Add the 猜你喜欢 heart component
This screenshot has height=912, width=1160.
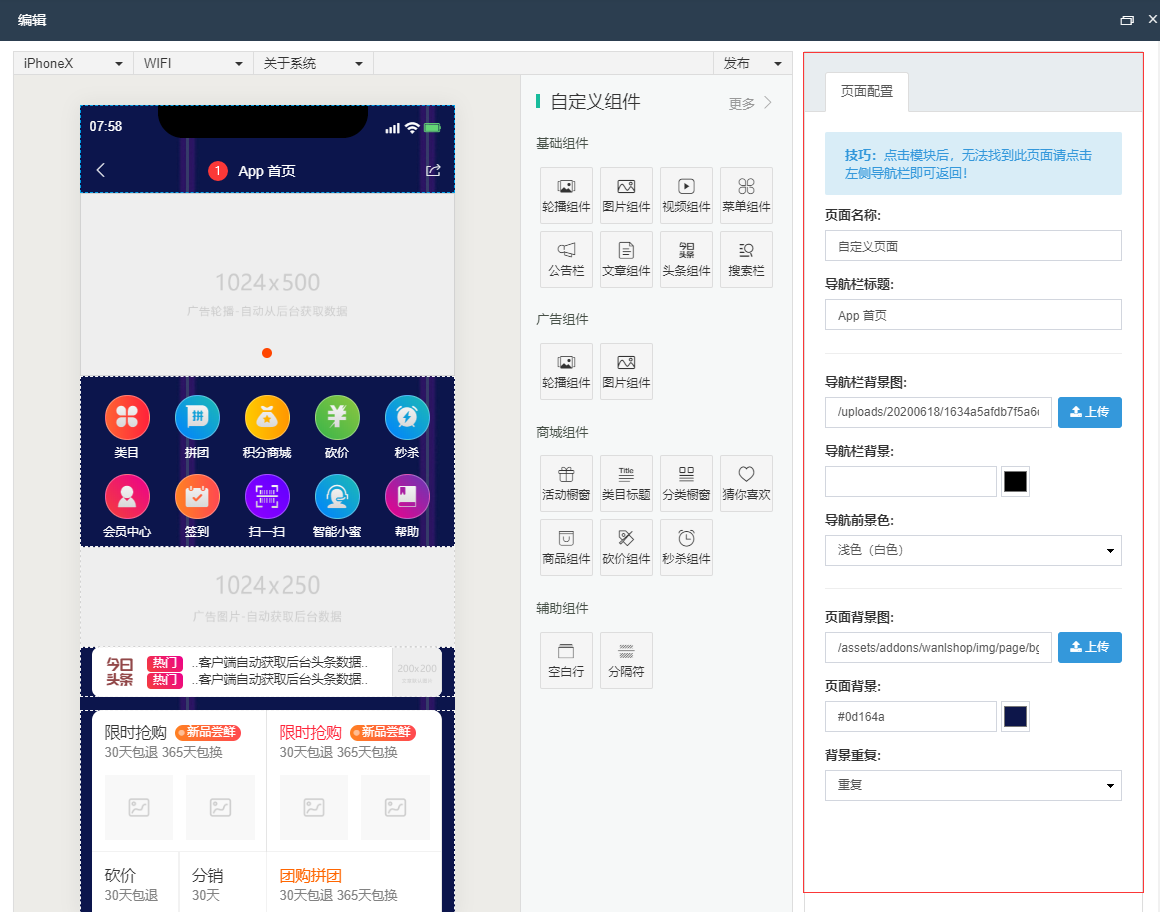[x=746, y=483]
